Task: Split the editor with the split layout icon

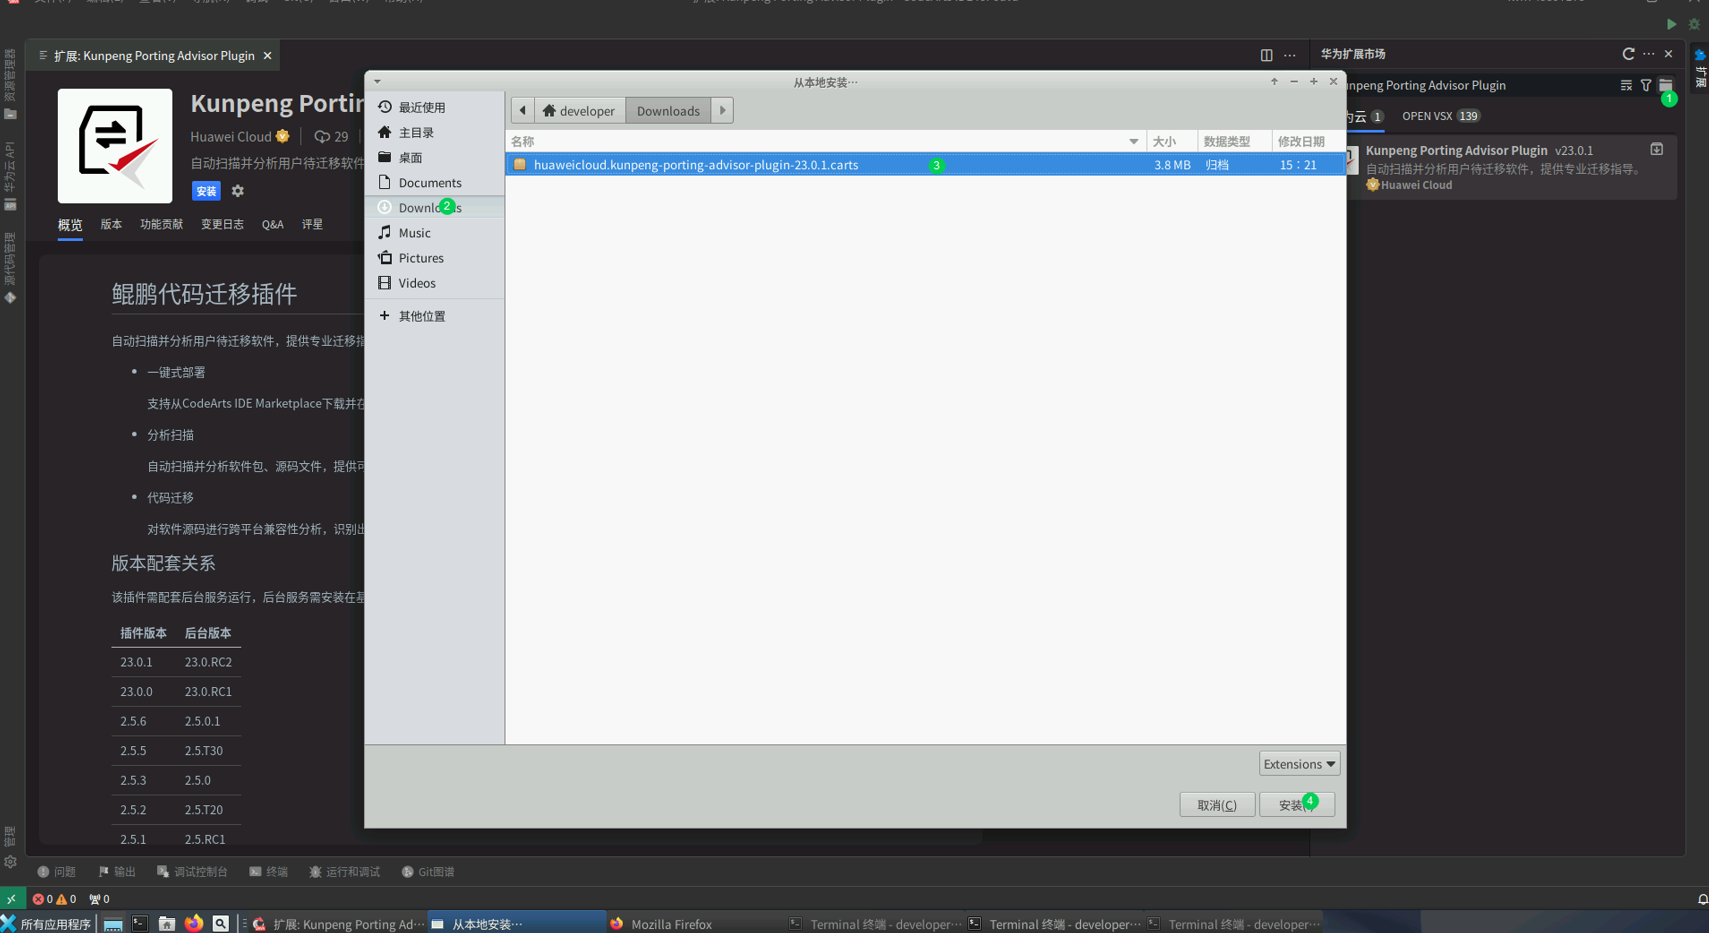Action: 1266,56
